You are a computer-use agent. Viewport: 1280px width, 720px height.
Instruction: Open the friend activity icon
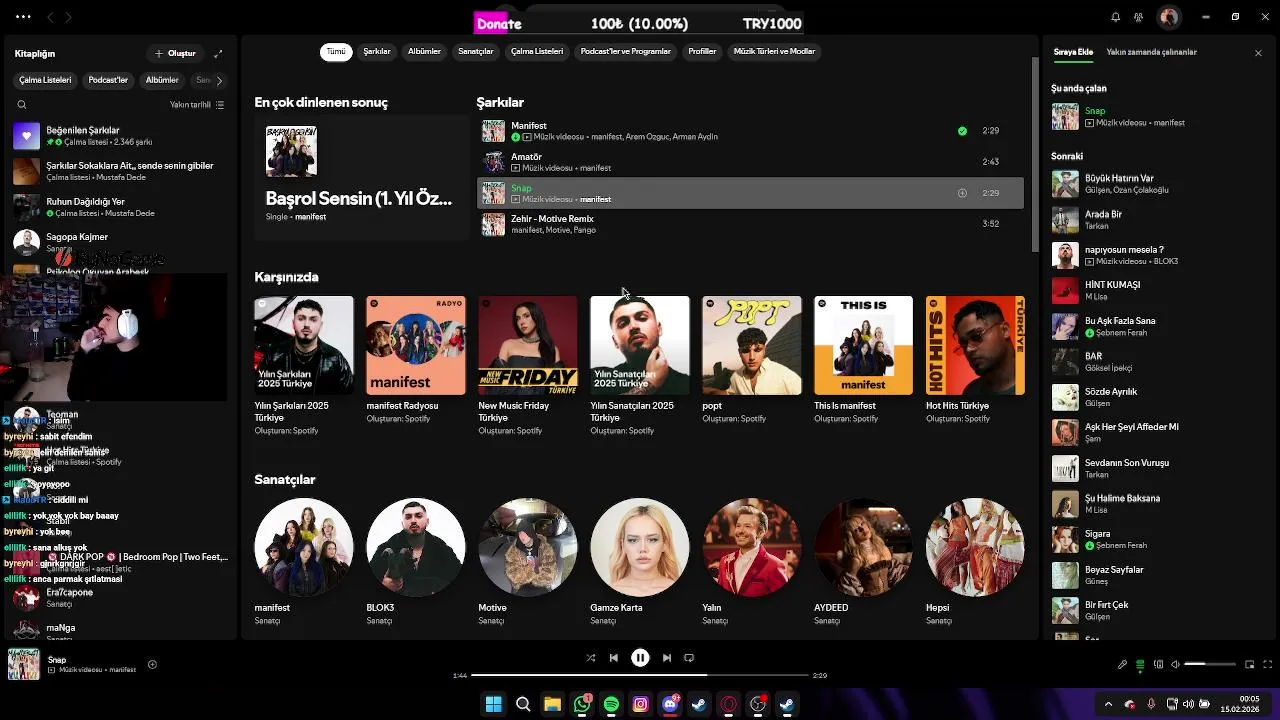click(x=1138, y=17)
